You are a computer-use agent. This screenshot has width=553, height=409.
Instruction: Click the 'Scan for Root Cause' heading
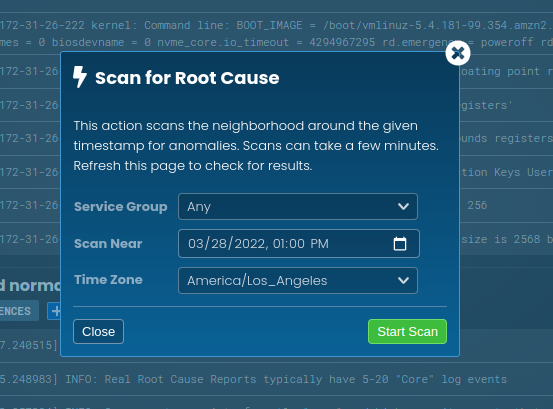187,78
